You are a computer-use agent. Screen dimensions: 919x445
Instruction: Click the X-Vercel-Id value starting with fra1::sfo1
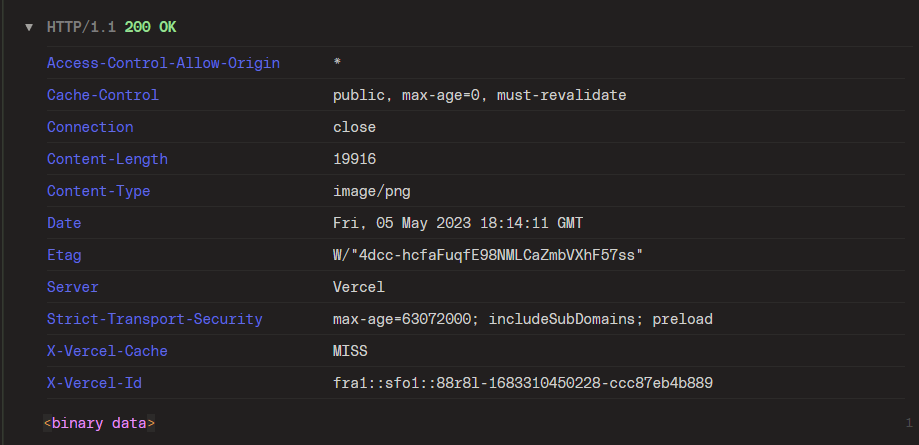[x=523, y=383]
